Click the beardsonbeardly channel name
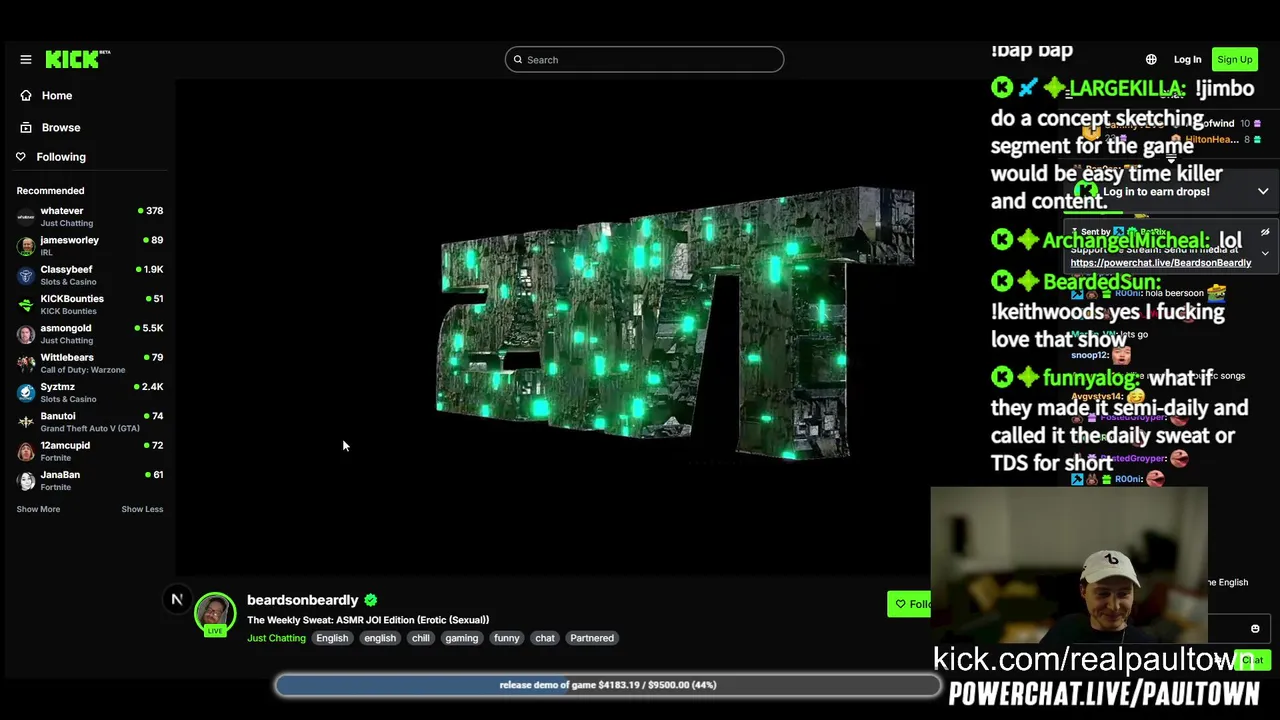1280x720 pixels. tap(302, 600)
